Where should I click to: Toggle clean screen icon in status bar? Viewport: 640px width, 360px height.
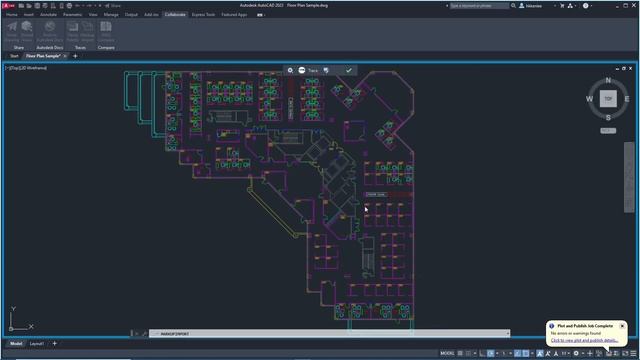coord(625,353)
